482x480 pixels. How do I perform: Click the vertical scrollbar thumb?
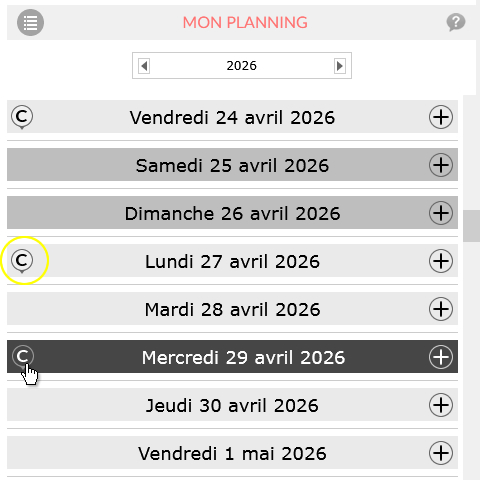click(471, 226)
